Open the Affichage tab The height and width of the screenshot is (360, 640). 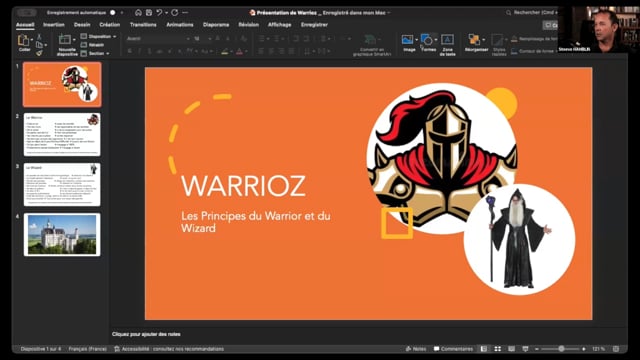280,25
